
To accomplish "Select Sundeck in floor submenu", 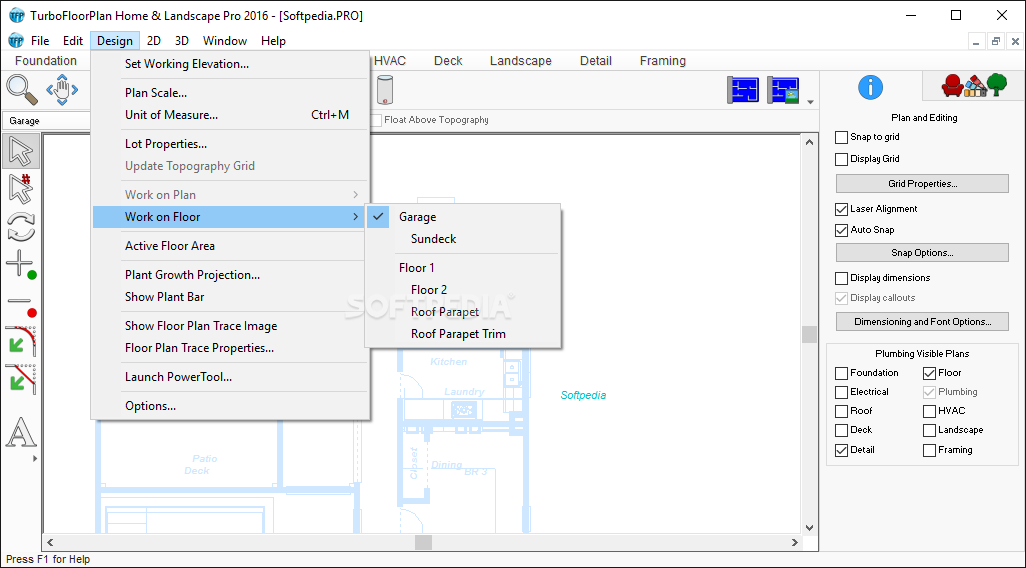I will (x=463, y=239).
